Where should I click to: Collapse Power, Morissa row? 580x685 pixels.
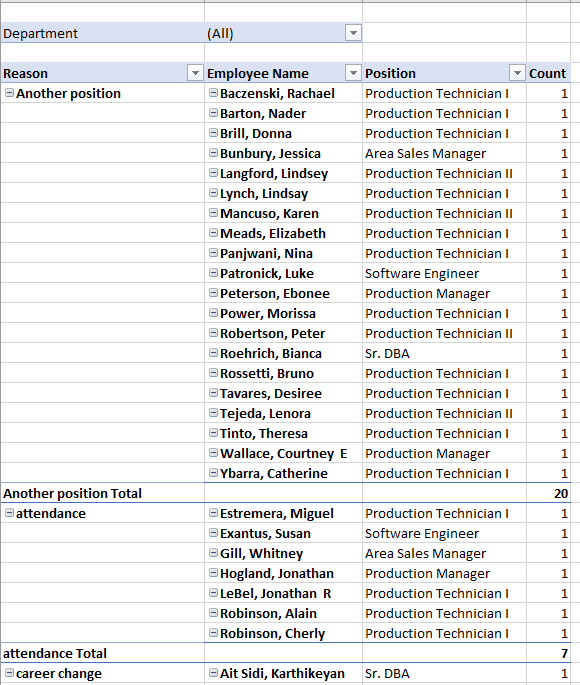(x=213, y=313)
